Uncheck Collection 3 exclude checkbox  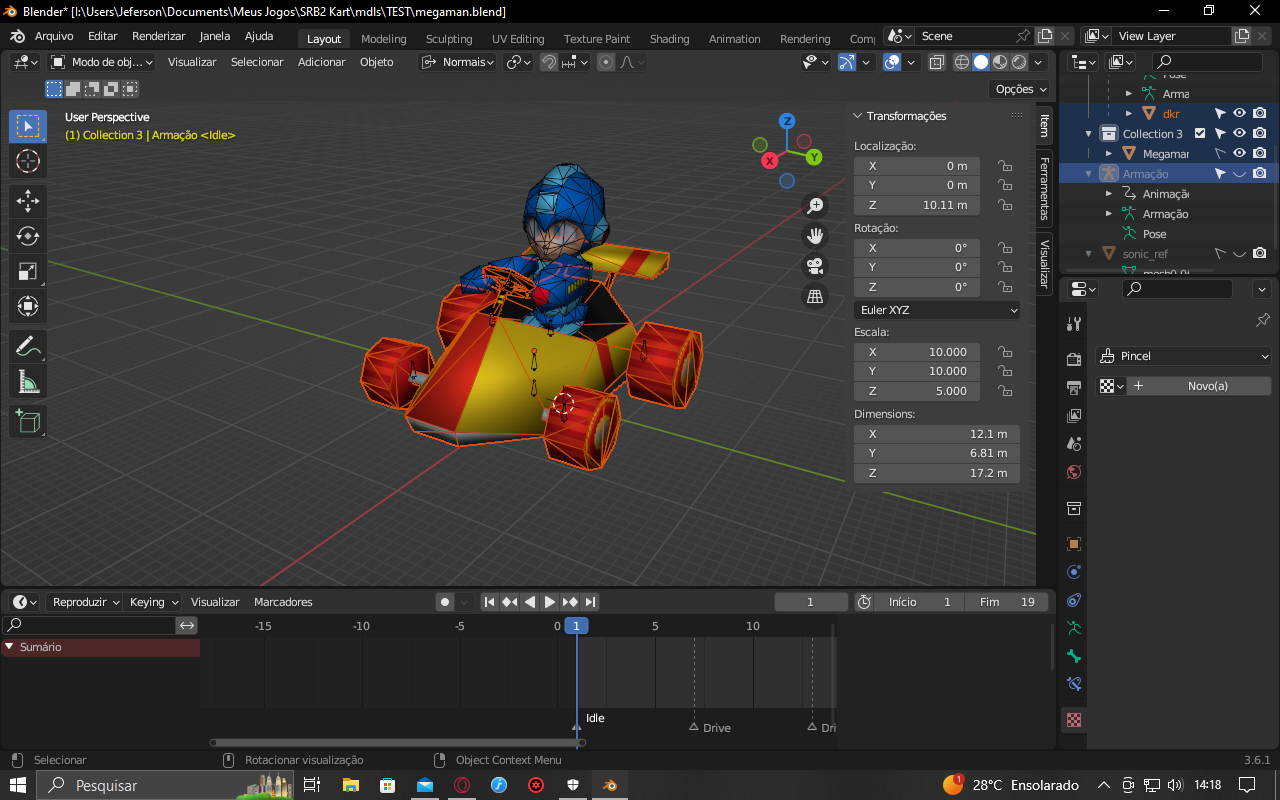click(1201, 133)
